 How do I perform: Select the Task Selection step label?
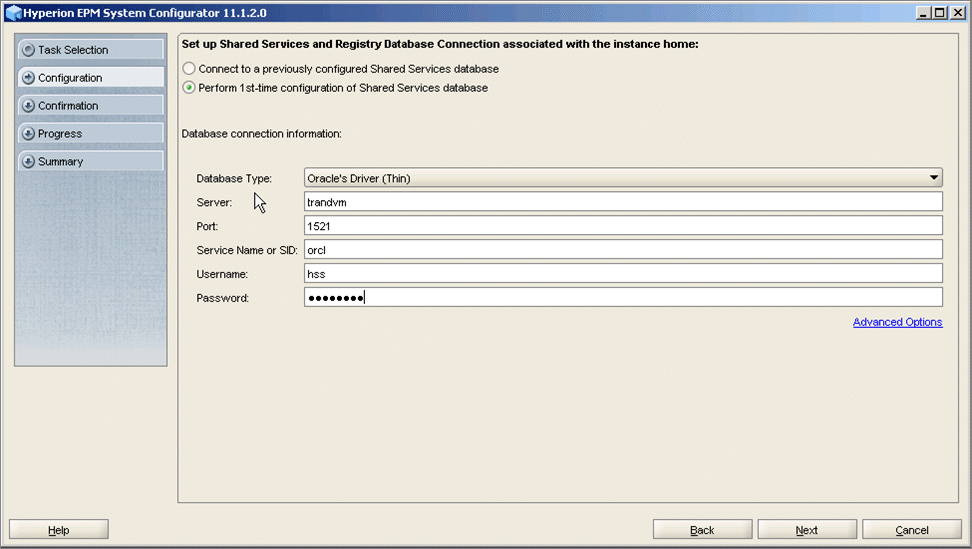pyautogui.click(x=73, y=50)
